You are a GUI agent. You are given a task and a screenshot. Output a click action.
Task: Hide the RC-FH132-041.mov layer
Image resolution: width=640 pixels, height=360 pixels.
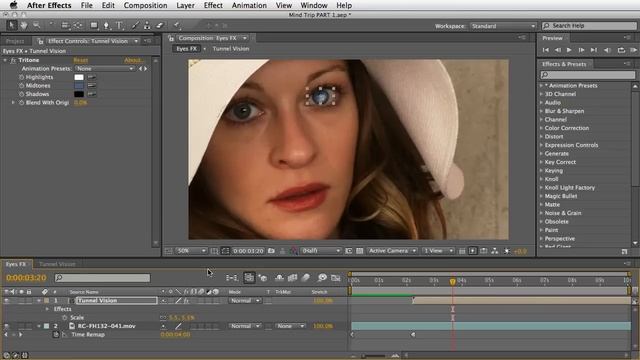point(7,326)
